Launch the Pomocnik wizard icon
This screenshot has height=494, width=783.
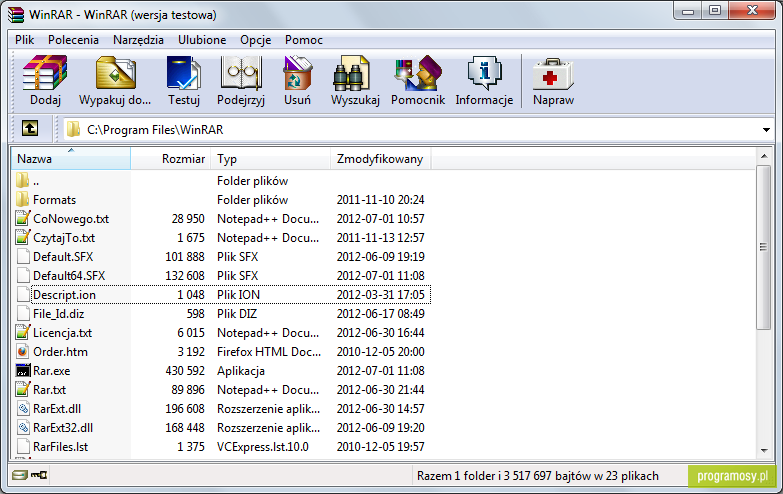[418, 73]
